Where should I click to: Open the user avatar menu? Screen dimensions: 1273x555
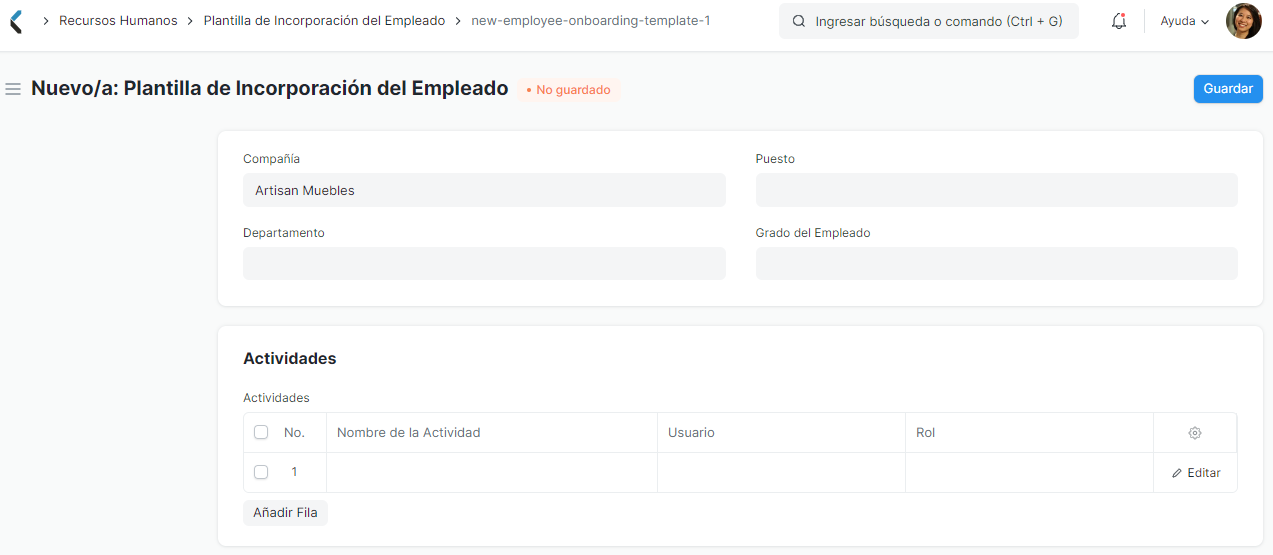1243,21
